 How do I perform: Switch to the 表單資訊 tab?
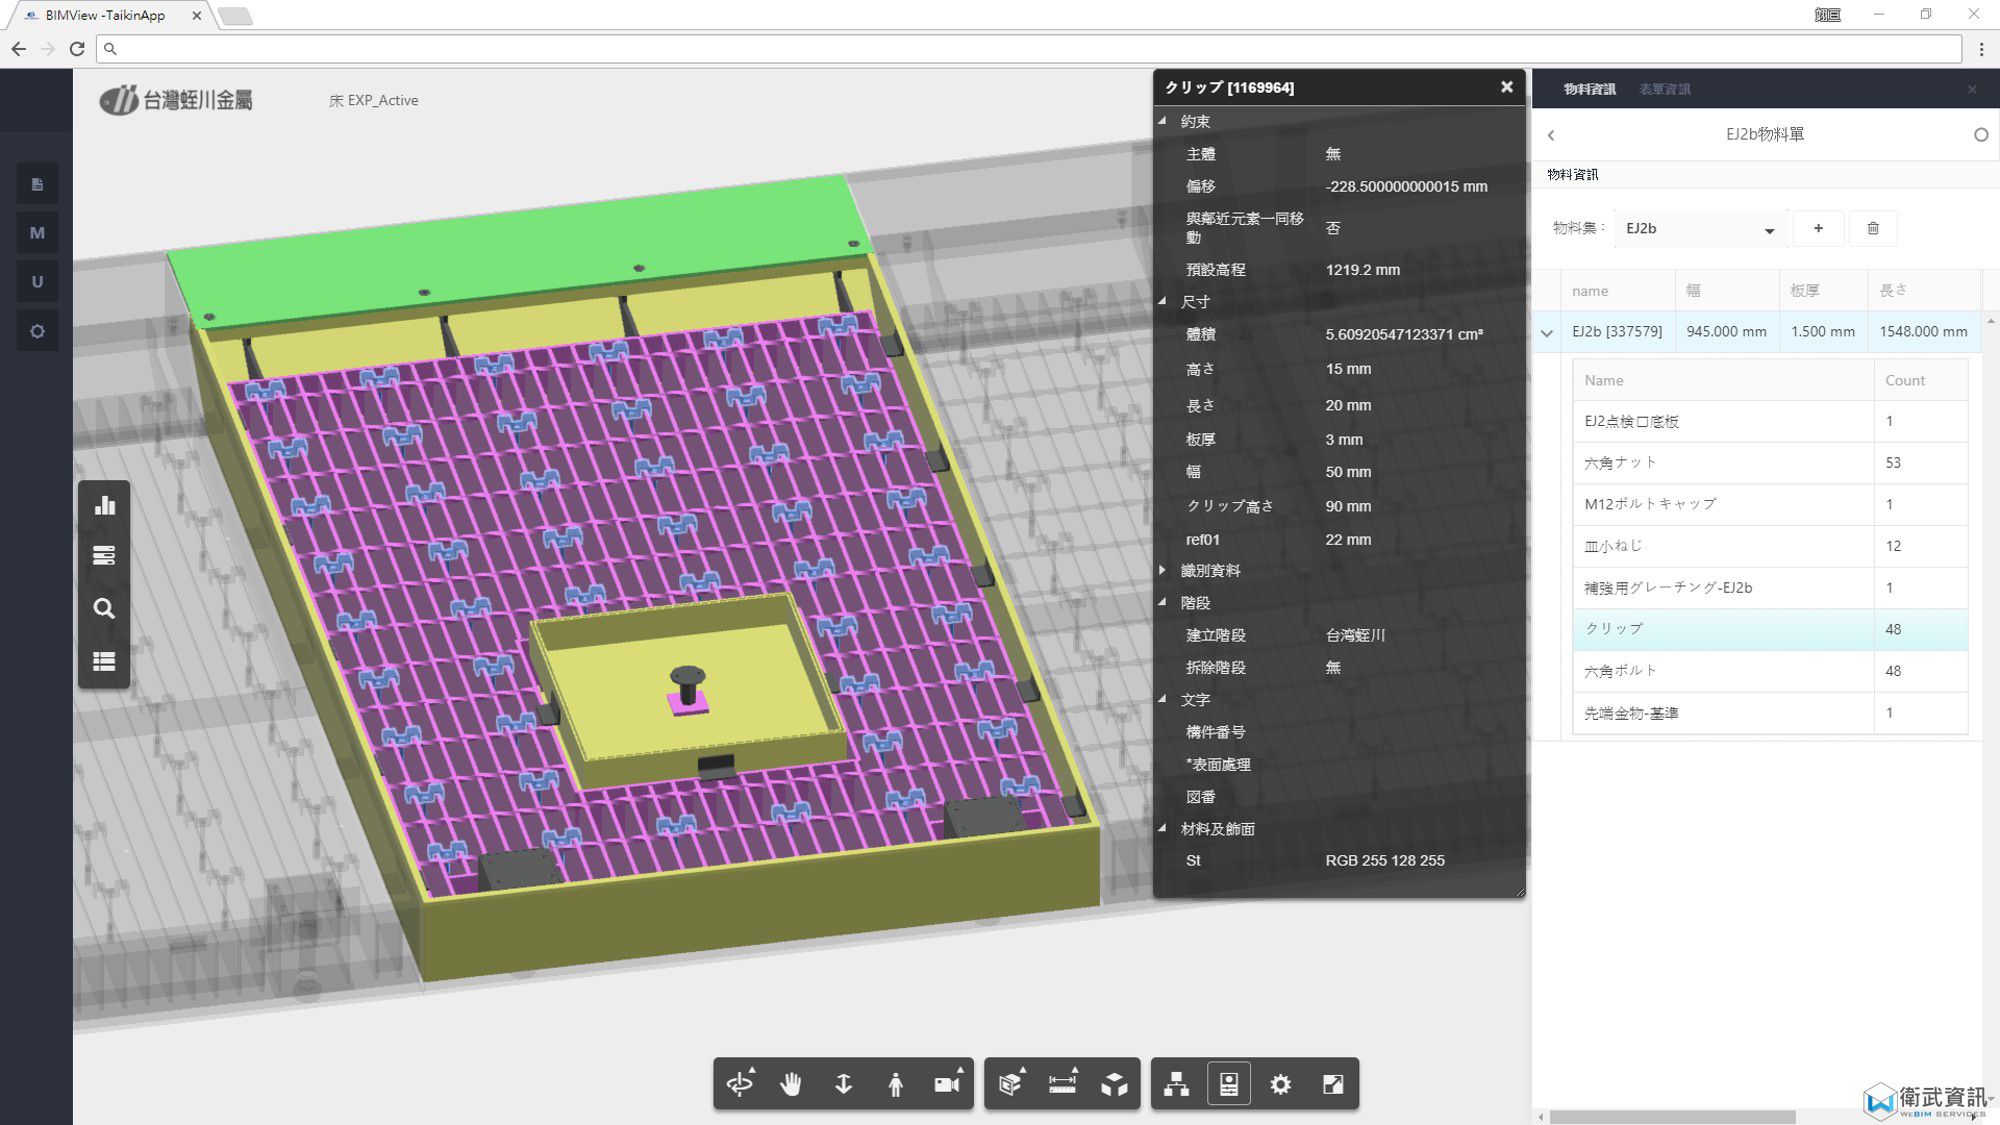tap(1664, 89)
